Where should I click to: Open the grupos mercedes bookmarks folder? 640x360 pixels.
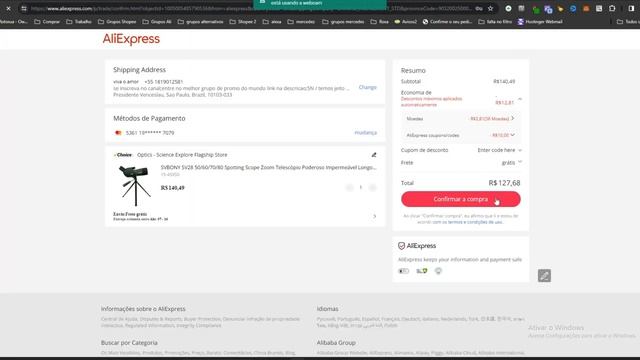point(343,22)
